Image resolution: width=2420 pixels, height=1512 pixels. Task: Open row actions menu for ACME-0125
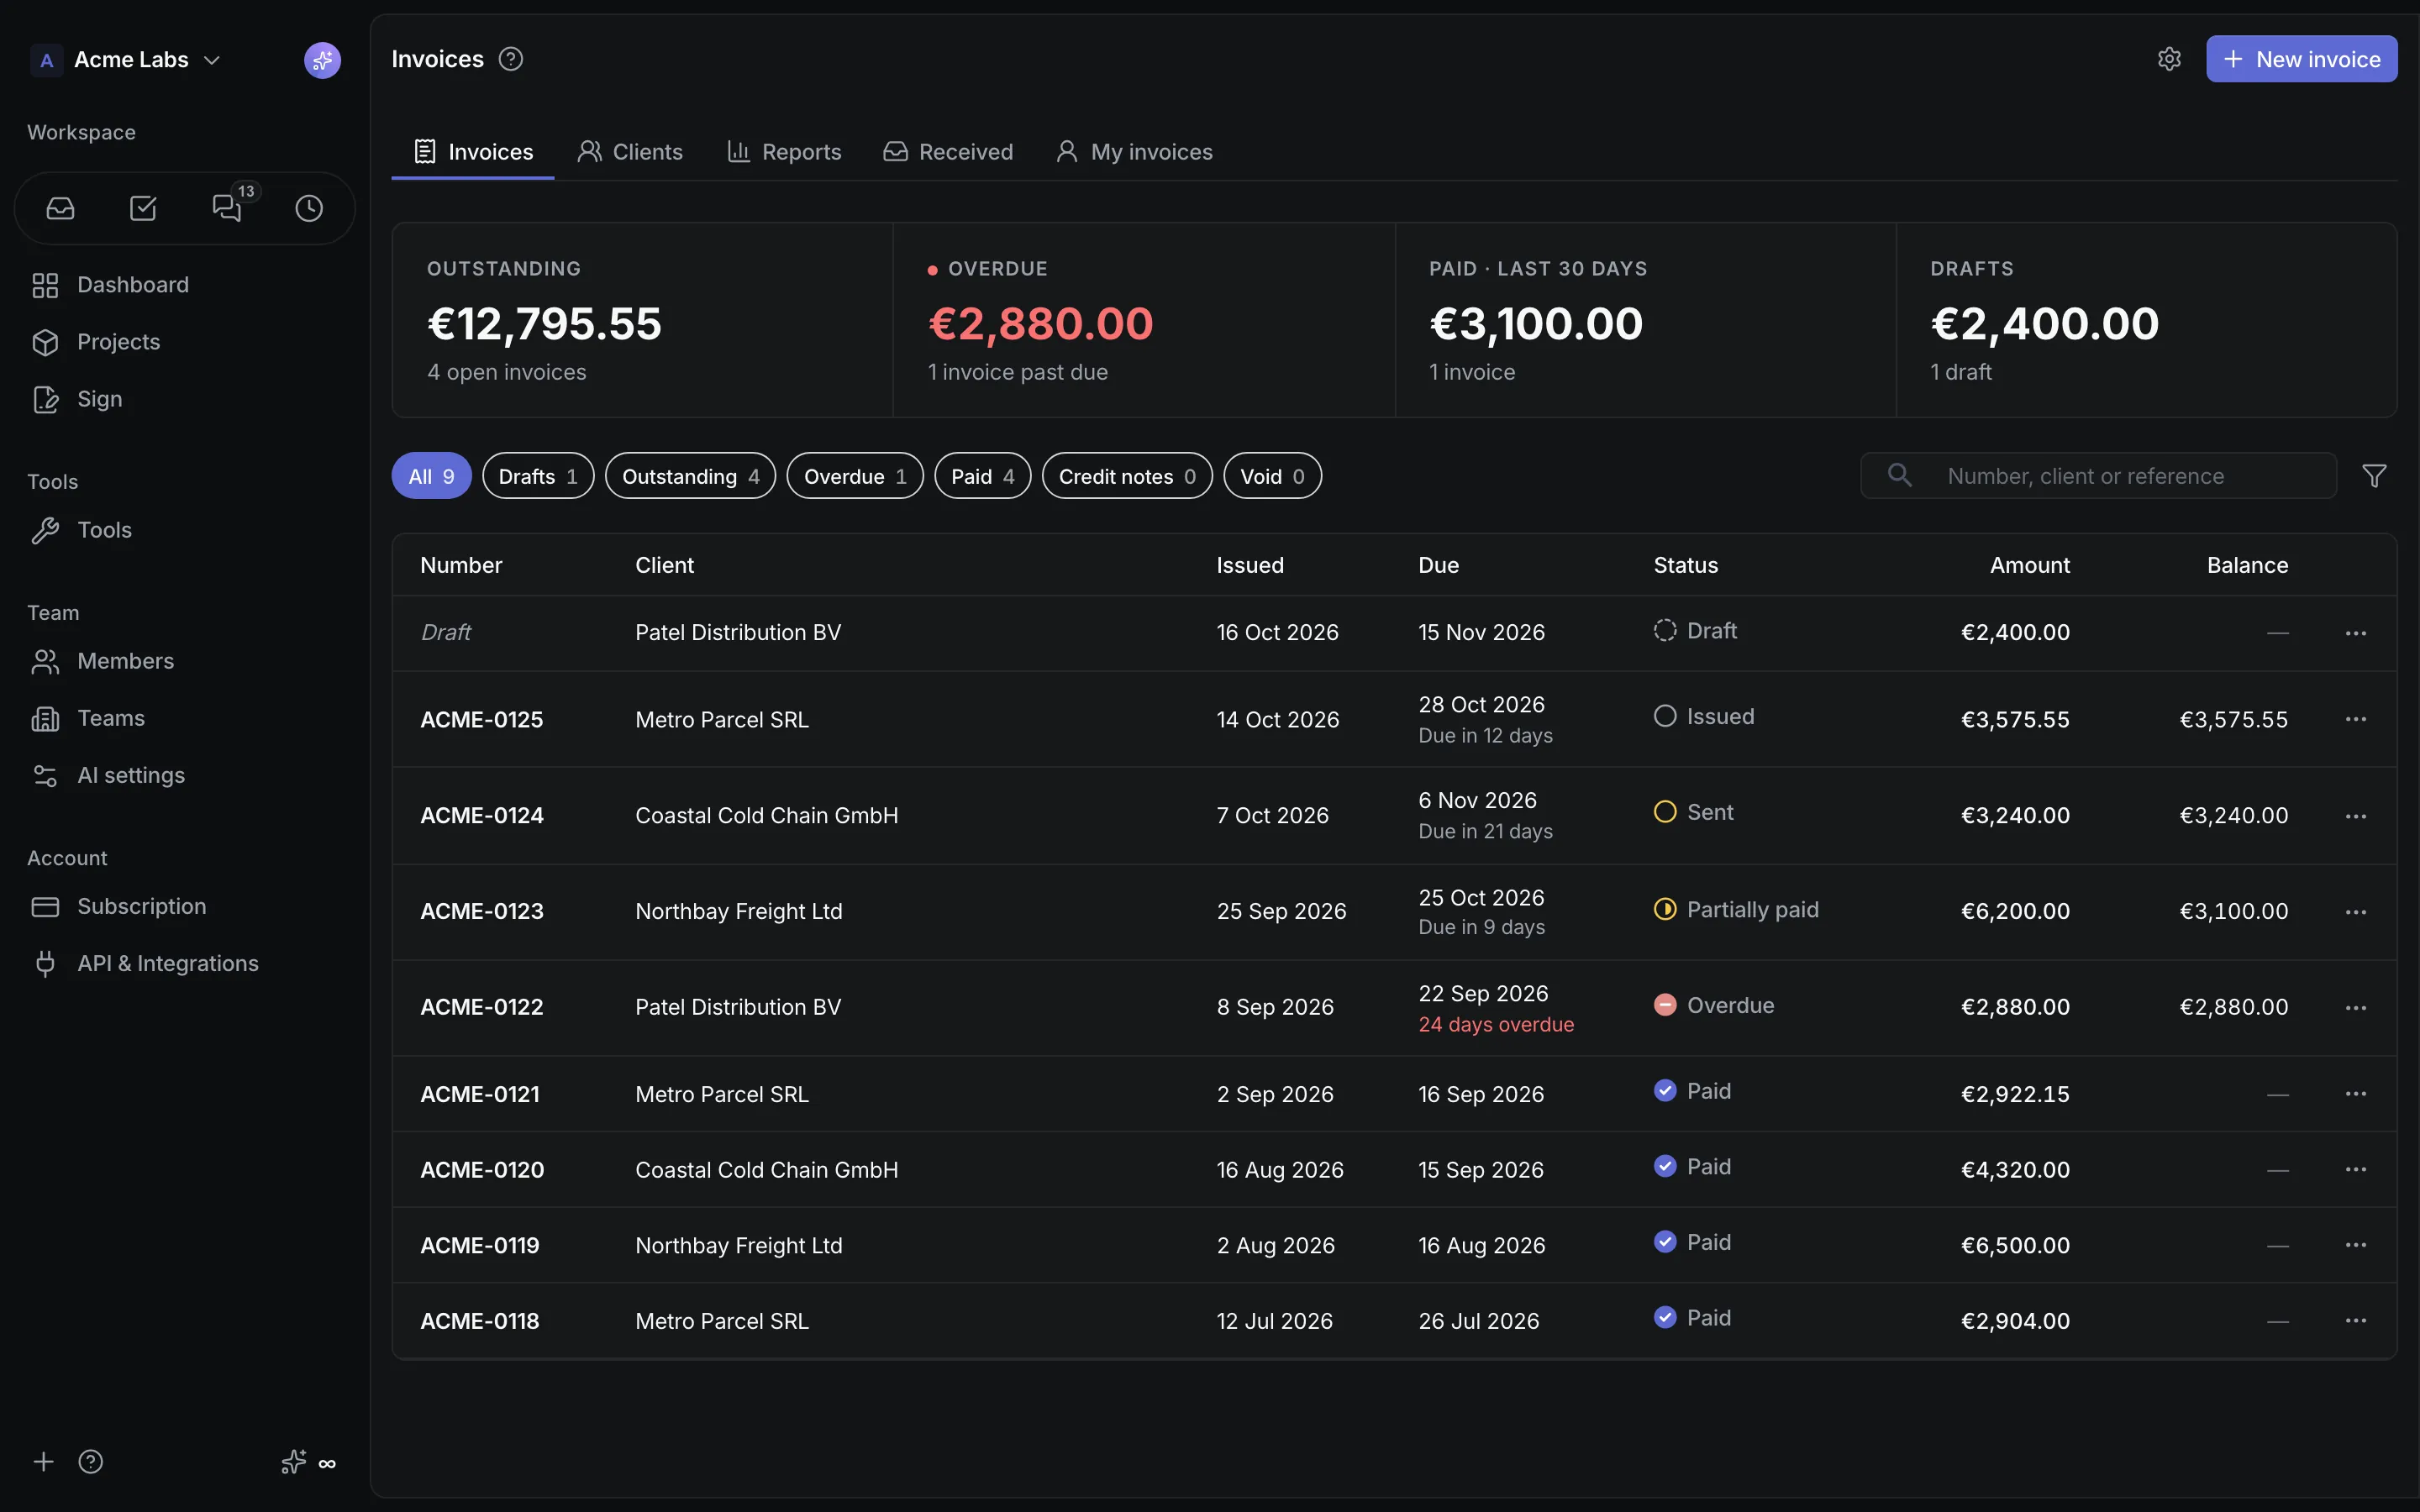click(2355, 719)
